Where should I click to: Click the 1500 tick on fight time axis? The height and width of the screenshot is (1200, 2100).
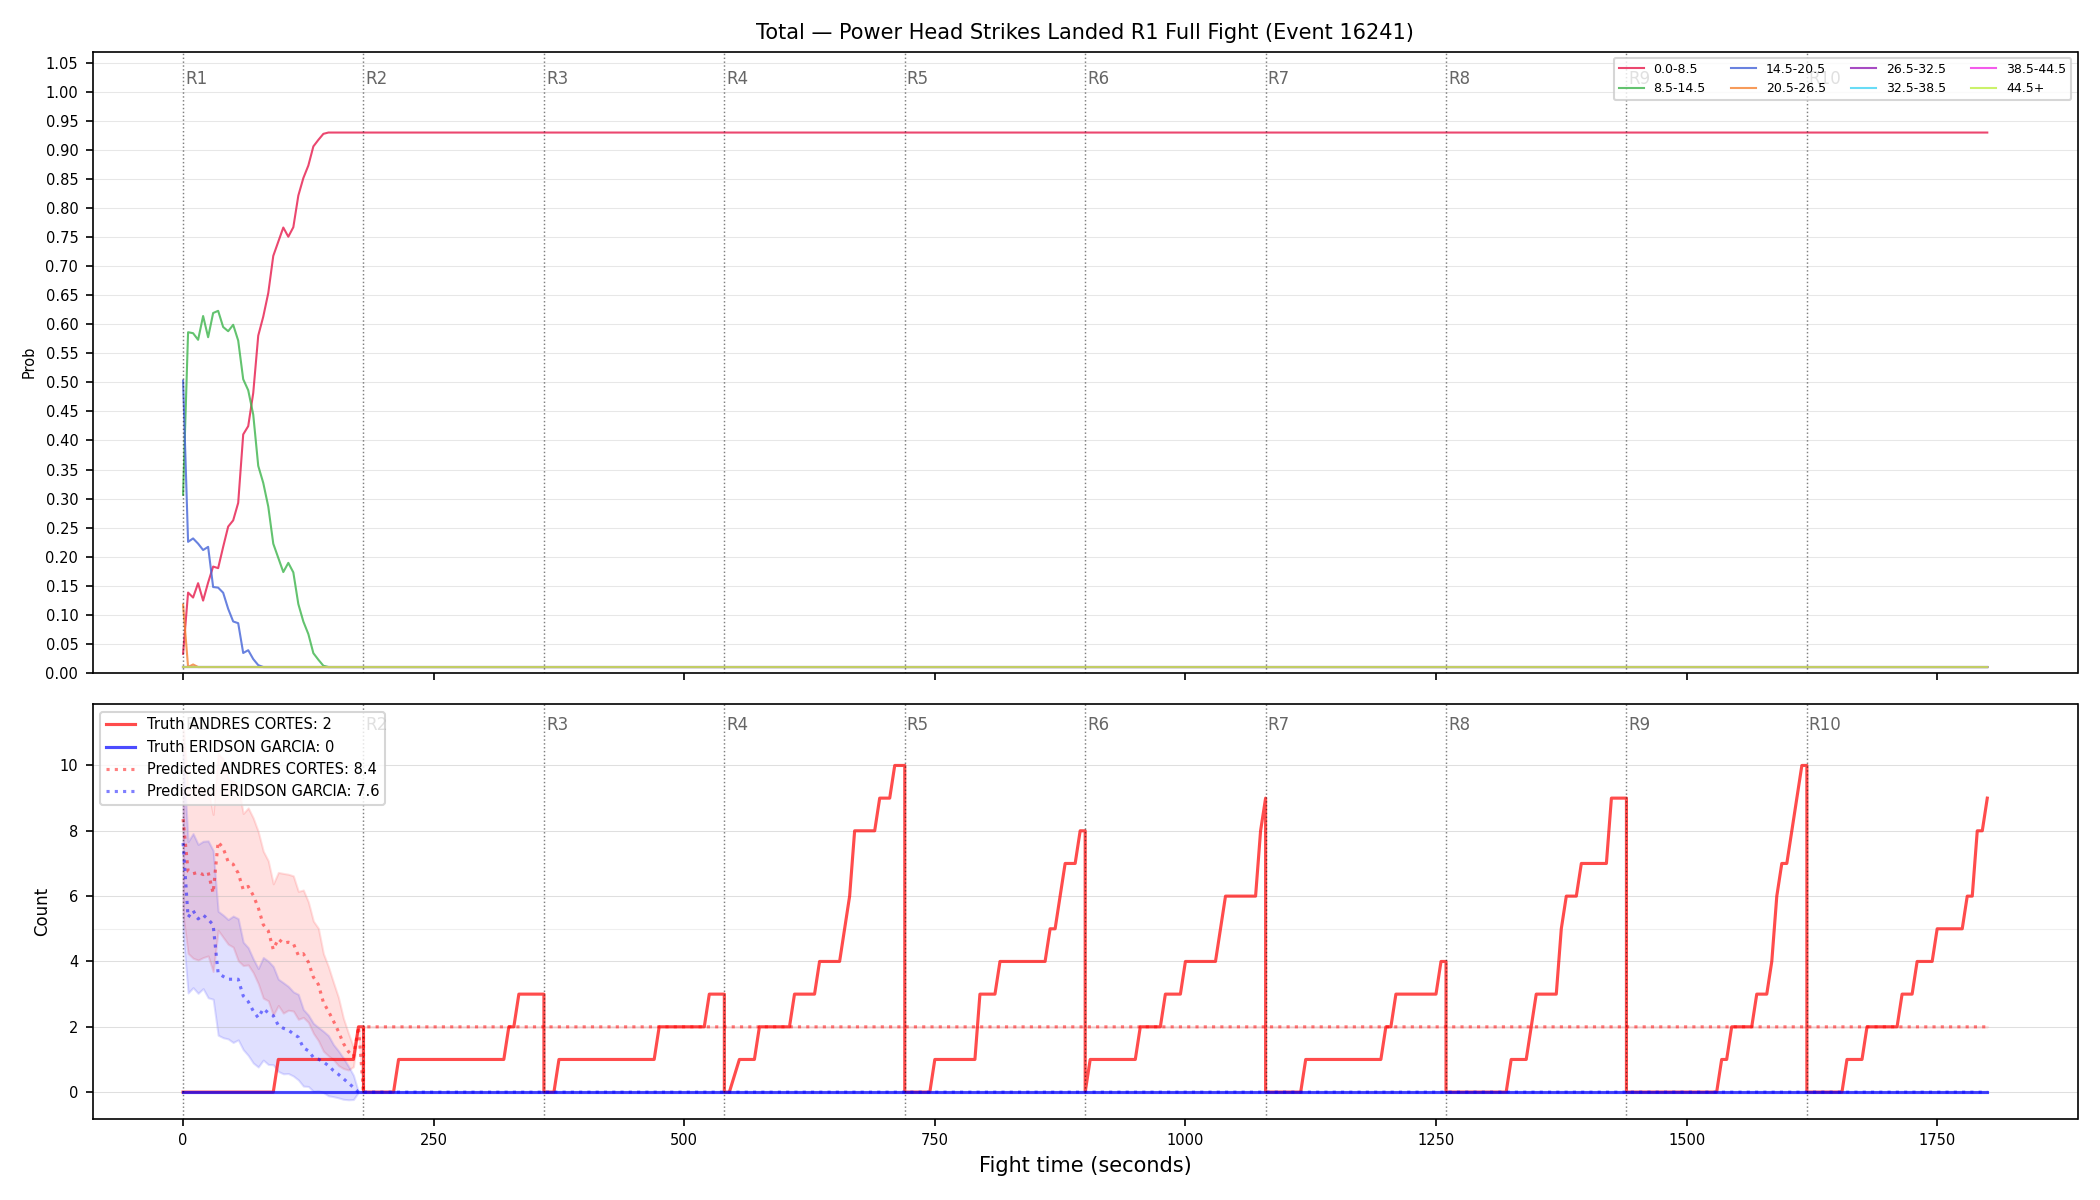tap(1687, 1139)
